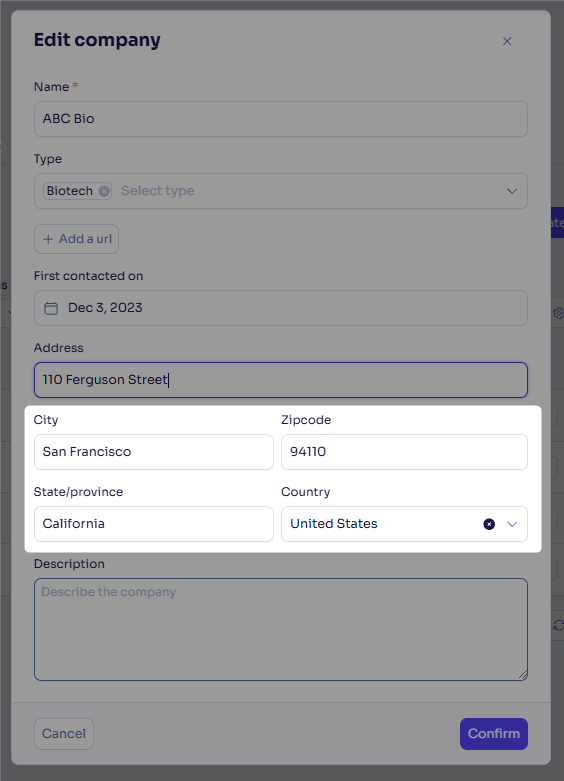Remove the Biotech type tag
The image size is (564, 781).
(104, 191)
